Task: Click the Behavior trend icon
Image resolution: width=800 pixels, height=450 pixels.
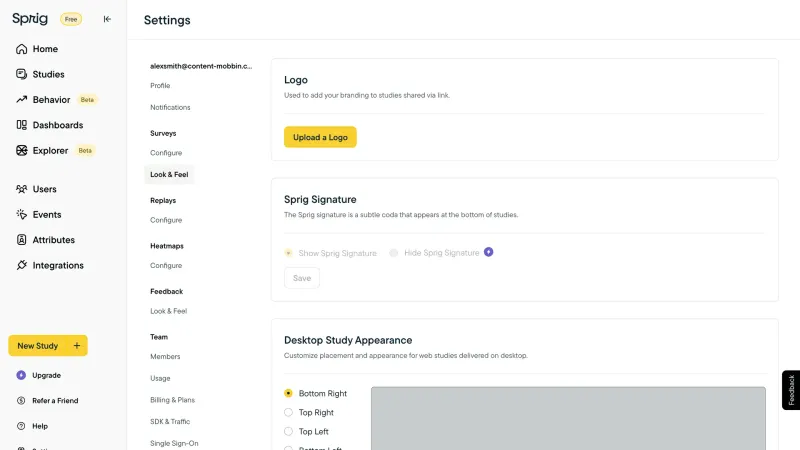Action: tap(21, 99)
